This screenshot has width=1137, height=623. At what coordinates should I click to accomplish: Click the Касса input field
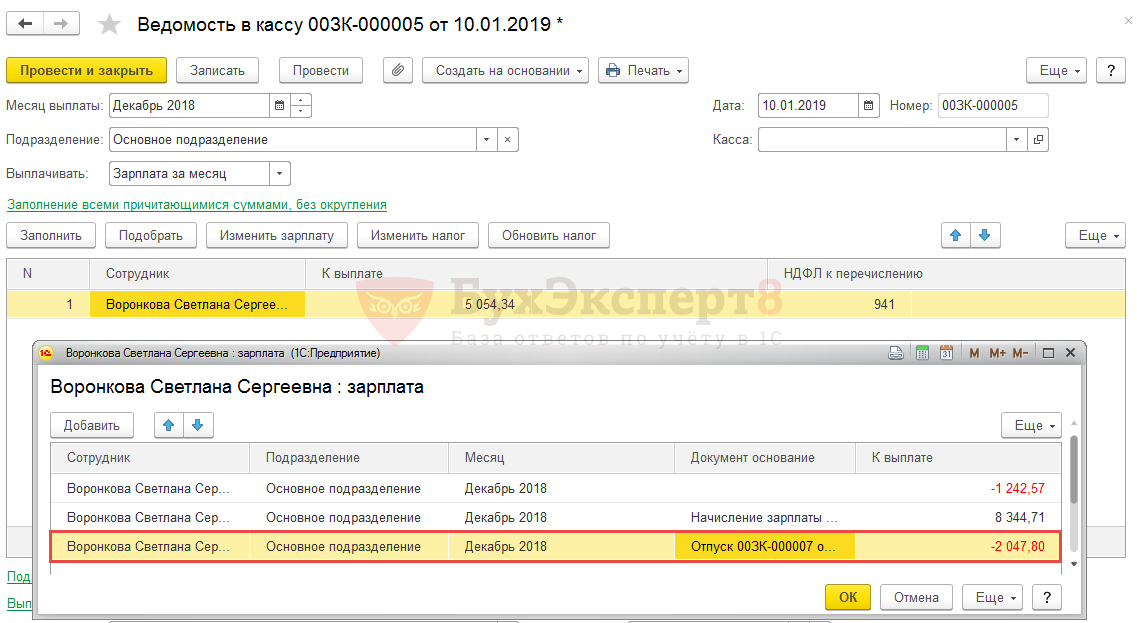pyautogui.click(x=882, y=139)
